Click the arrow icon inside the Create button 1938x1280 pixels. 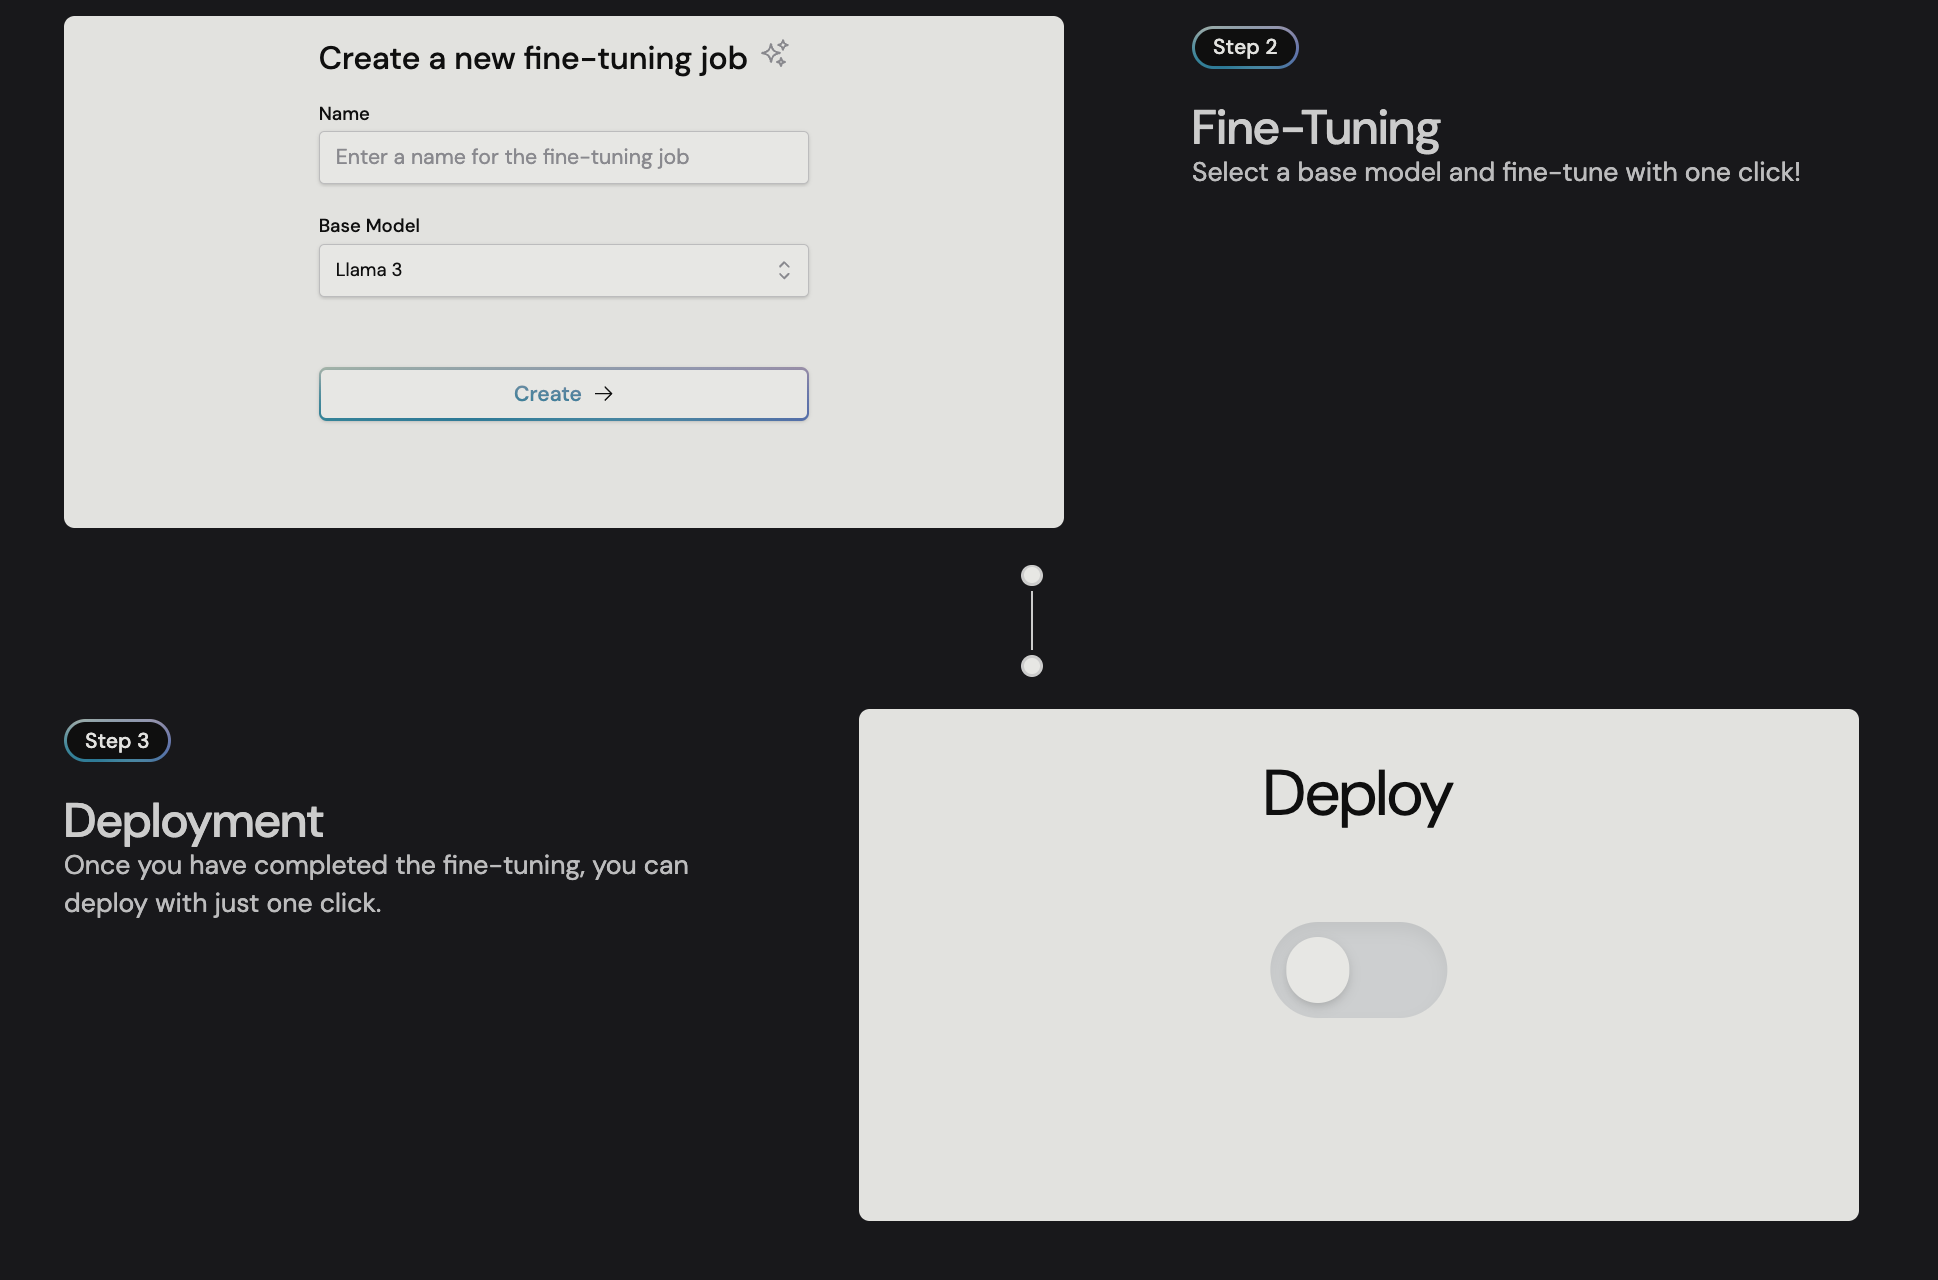pos(604,394)
